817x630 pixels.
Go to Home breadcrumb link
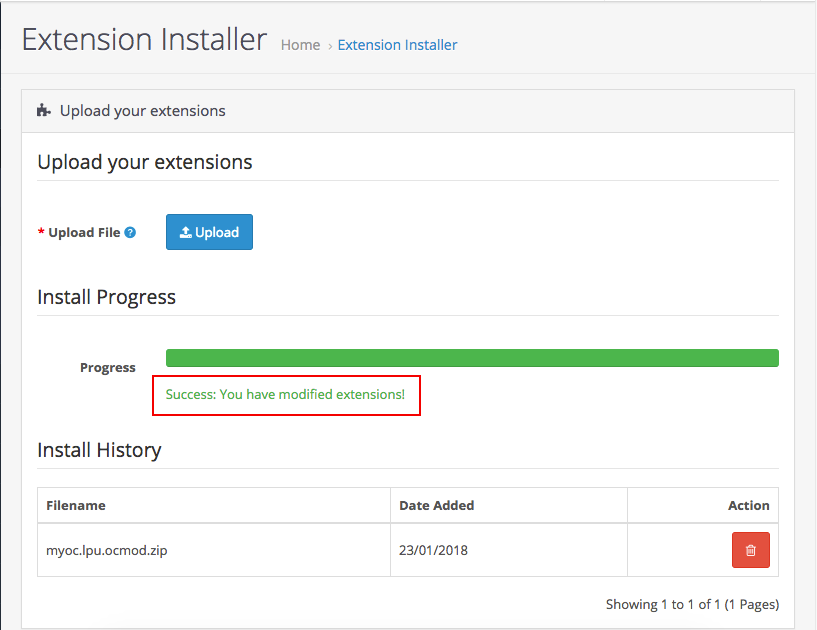300,45
